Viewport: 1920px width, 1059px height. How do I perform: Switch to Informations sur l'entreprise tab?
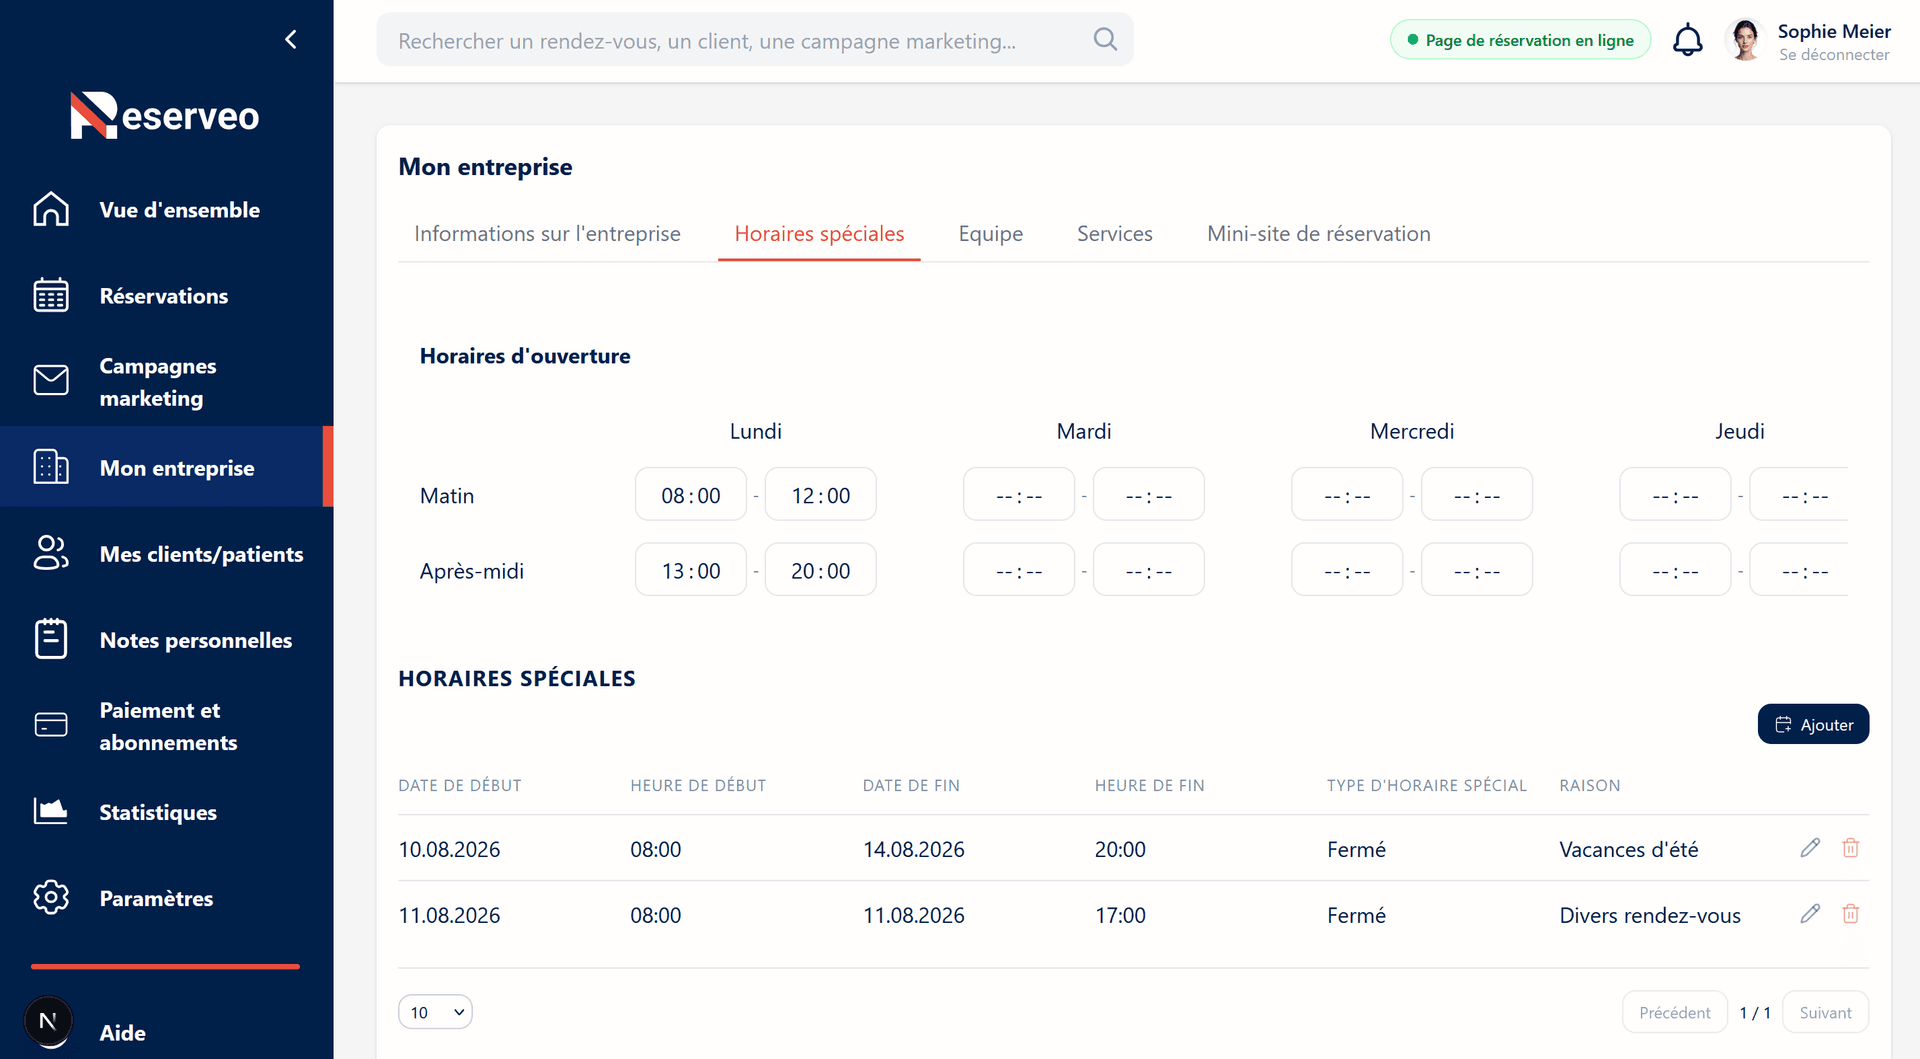click(547, 234)
